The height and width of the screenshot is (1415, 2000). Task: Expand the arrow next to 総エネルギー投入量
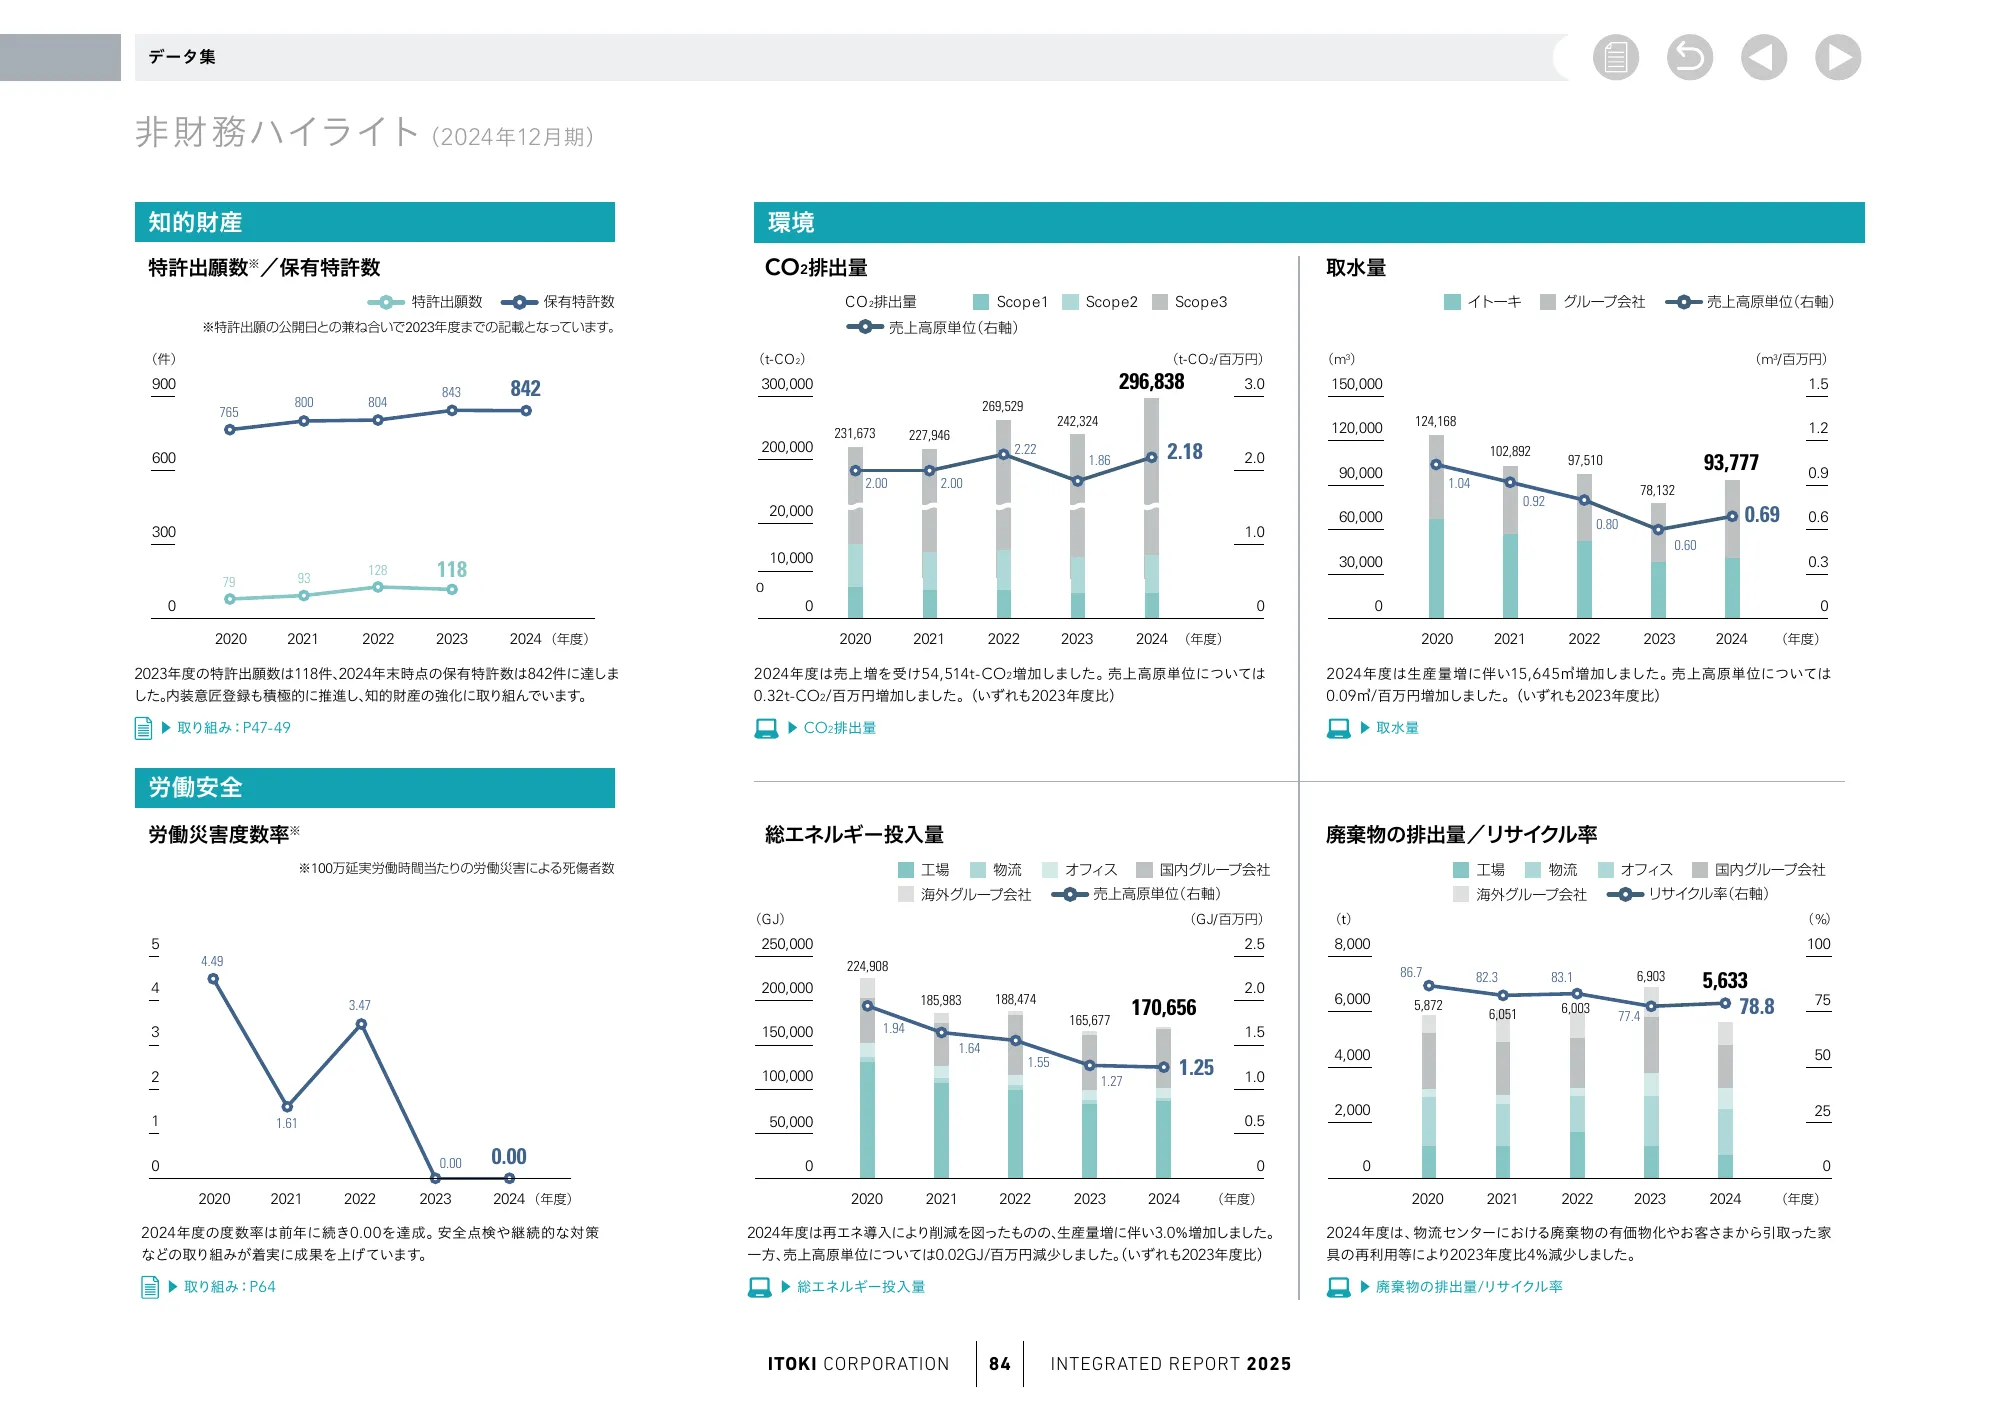(786, 1288)
